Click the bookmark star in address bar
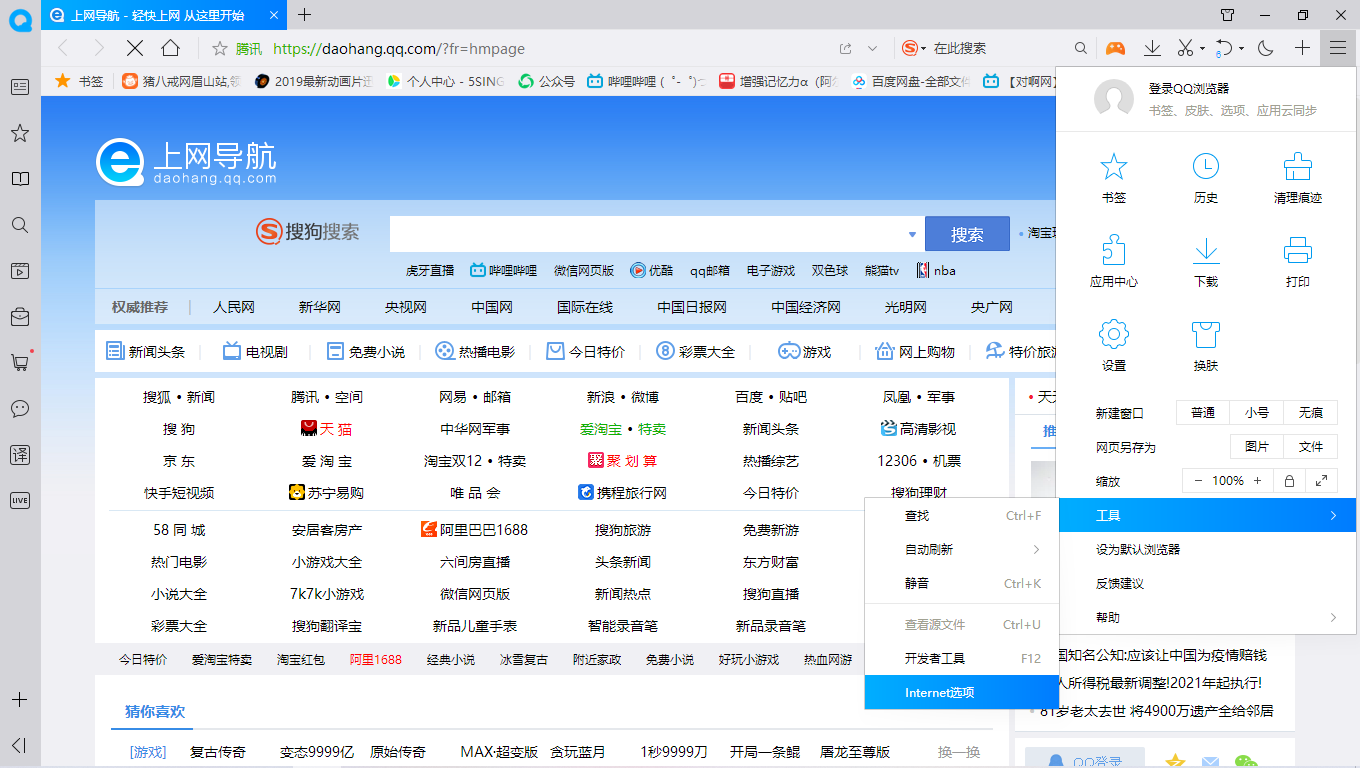1360x768 pixels. pyautogui.click(x=220, y=48)
